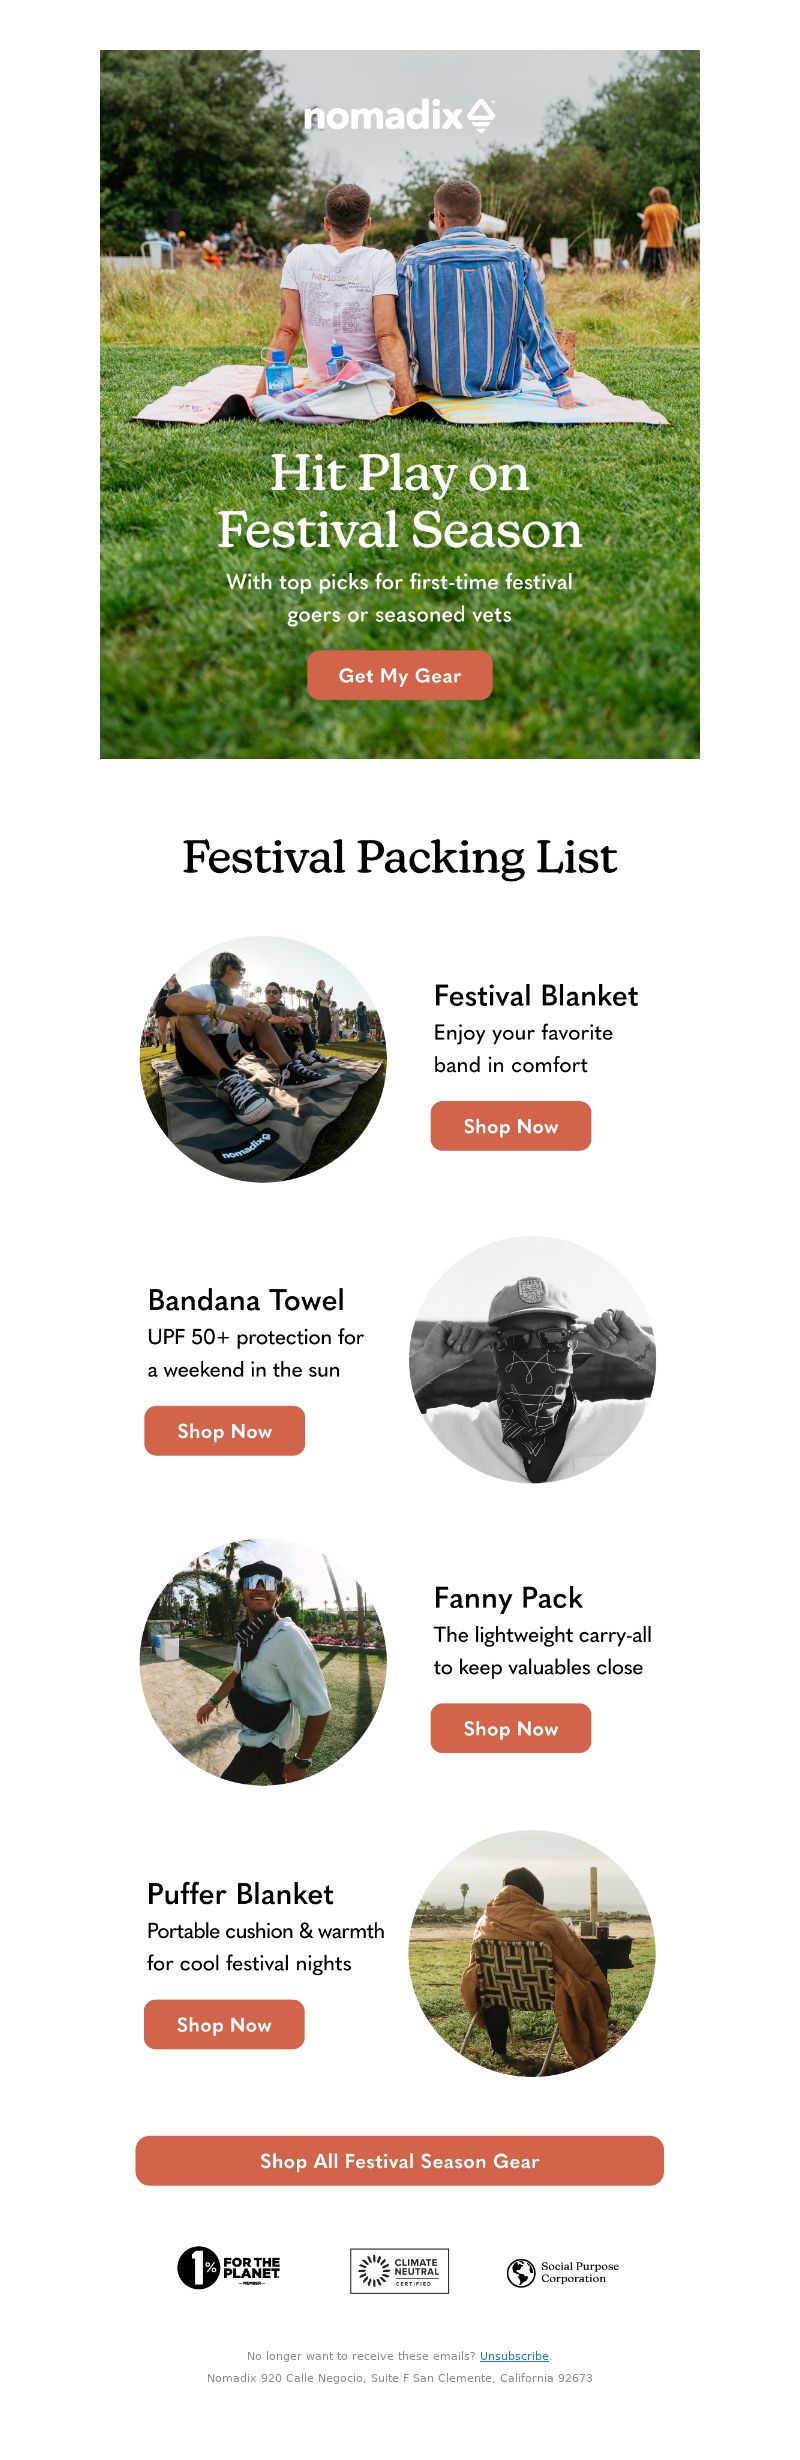Open the Bandana Towel black-and-white photo

532,1360
